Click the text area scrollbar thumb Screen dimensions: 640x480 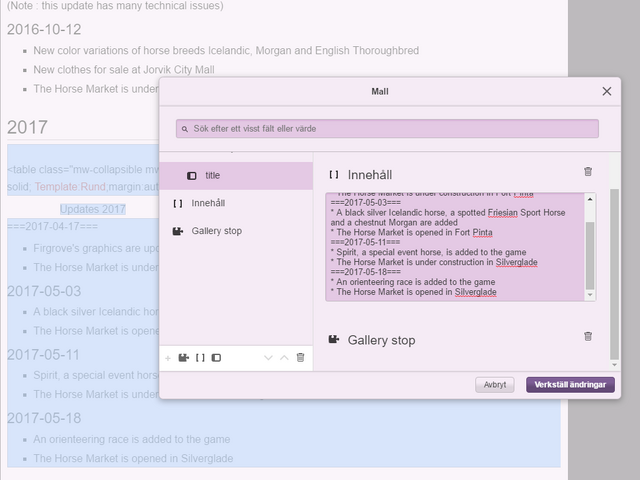(x=590, y=256)
